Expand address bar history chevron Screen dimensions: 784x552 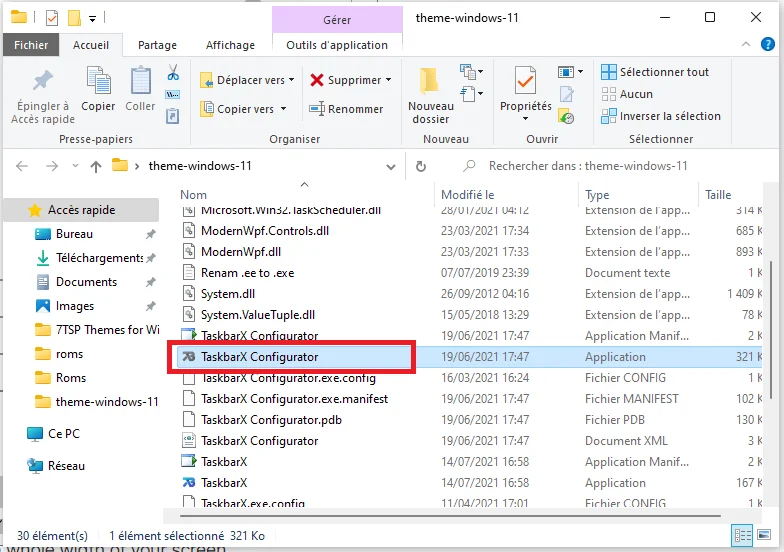391,167
